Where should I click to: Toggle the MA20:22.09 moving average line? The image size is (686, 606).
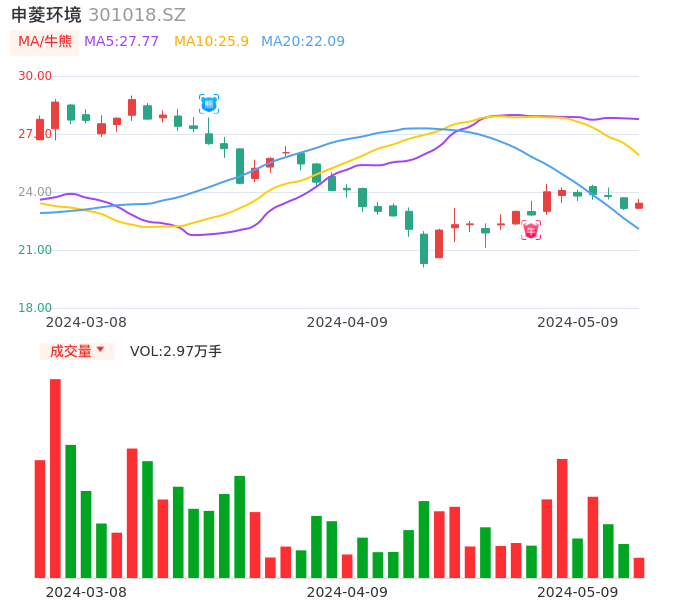point(302,42)
